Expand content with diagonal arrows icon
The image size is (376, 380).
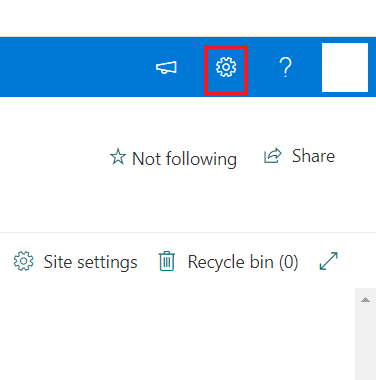click(x=329, y=261)
